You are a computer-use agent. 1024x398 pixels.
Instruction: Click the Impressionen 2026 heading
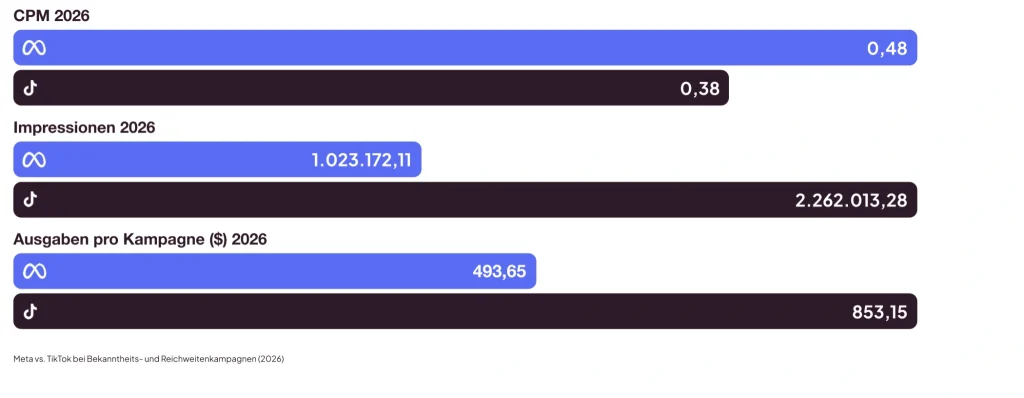pos(84,128)
